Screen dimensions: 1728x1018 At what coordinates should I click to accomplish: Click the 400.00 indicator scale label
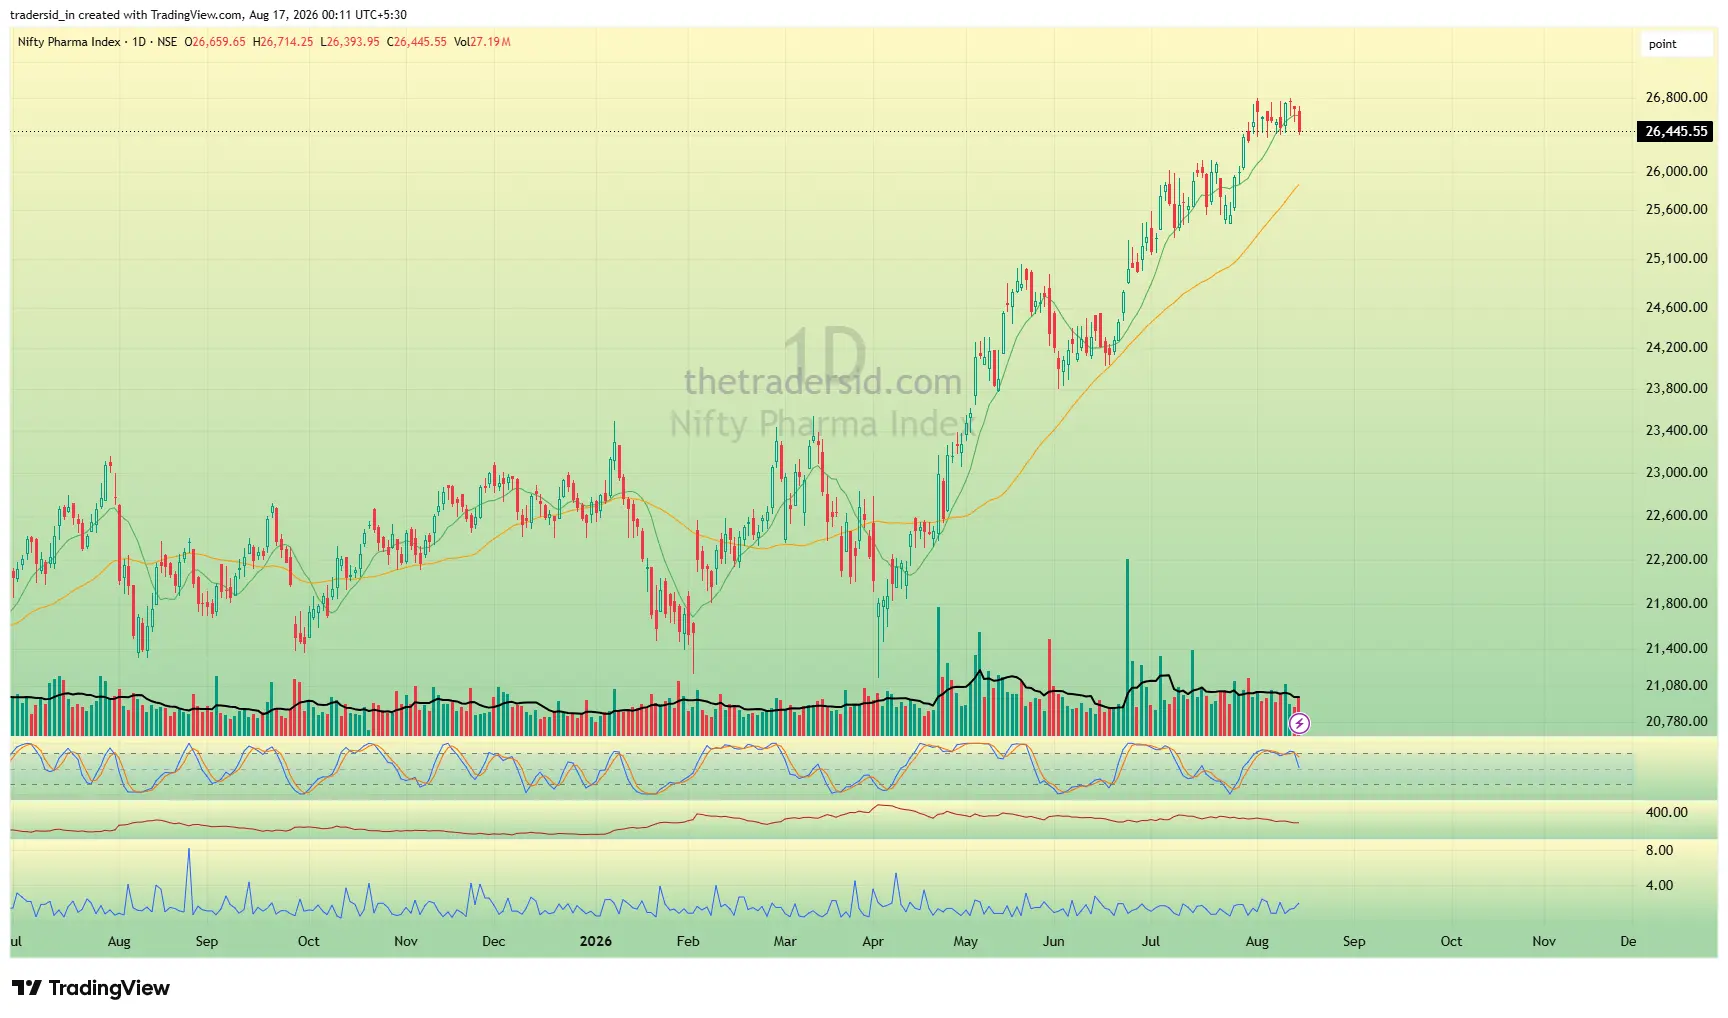click(x=1666, y=813)
